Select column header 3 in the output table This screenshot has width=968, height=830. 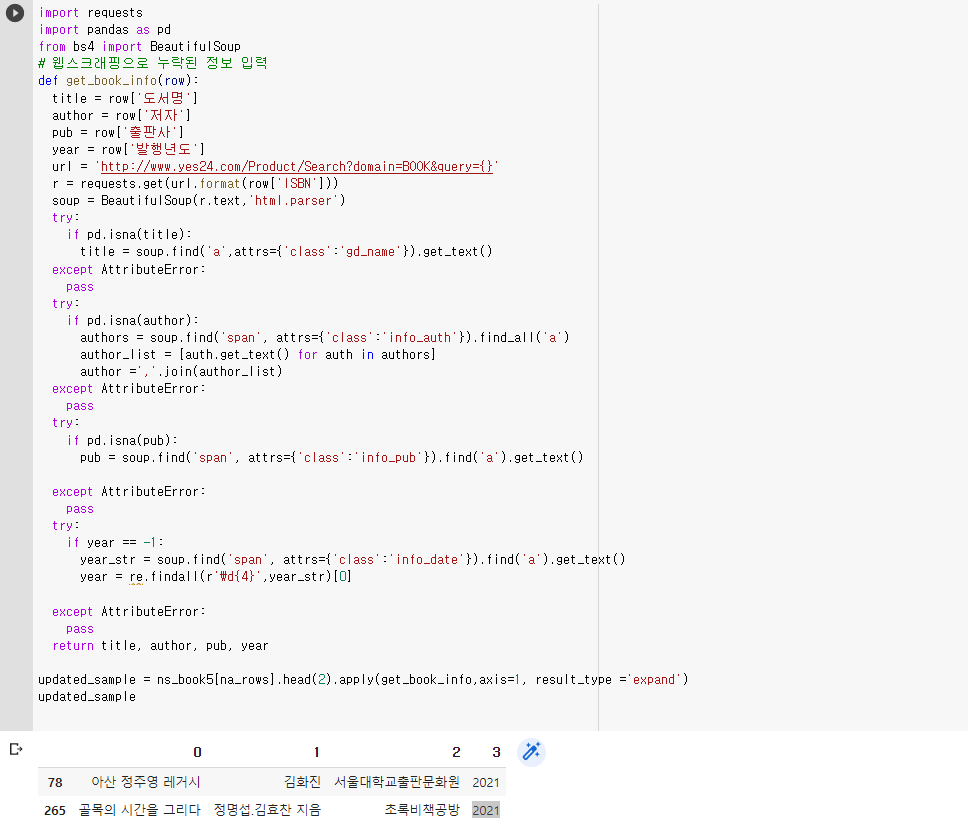(x=496, y=752)
